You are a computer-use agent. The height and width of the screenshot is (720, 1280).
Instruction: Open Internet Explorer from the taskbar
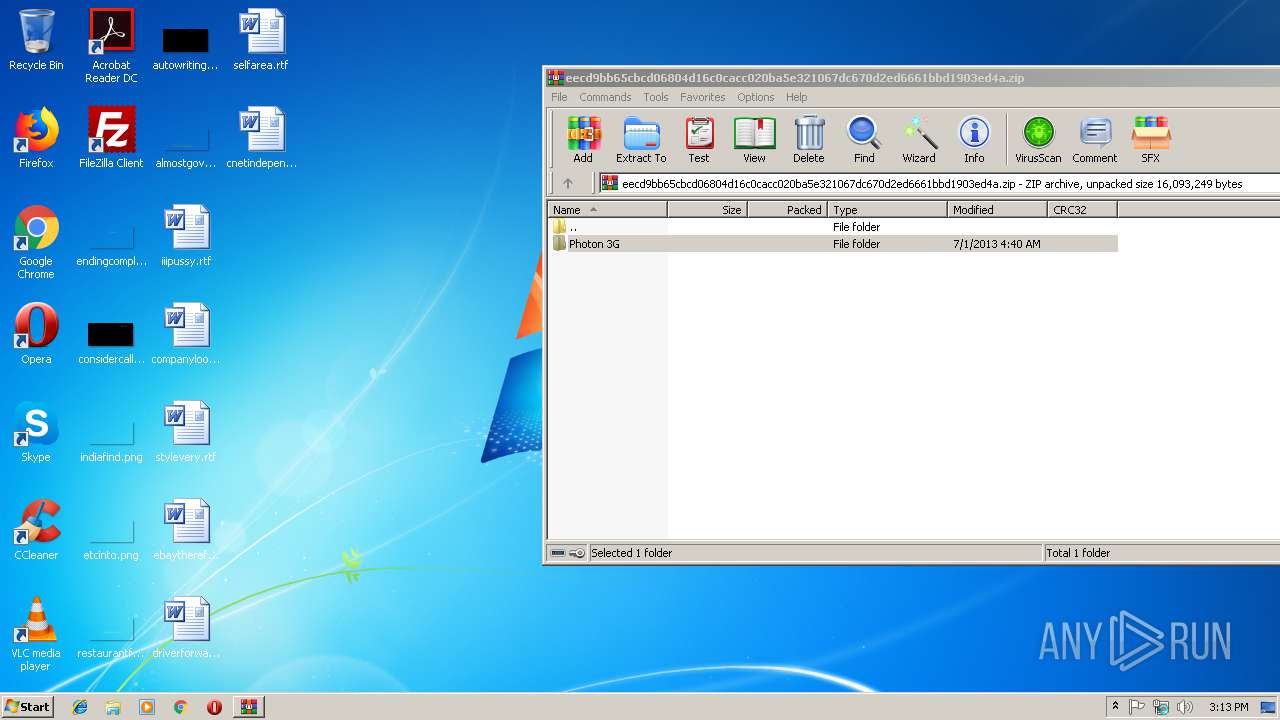[80, 707]
